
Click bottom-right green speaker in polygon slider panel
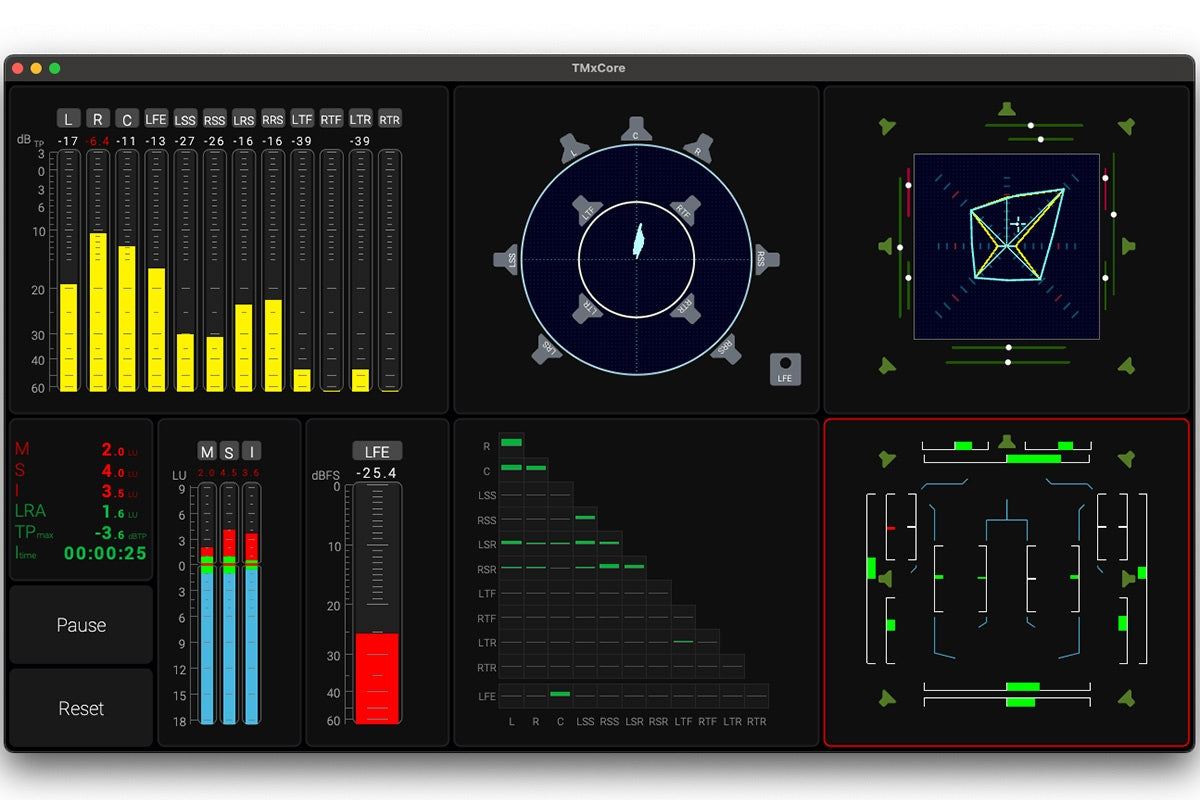[1126, 366]
